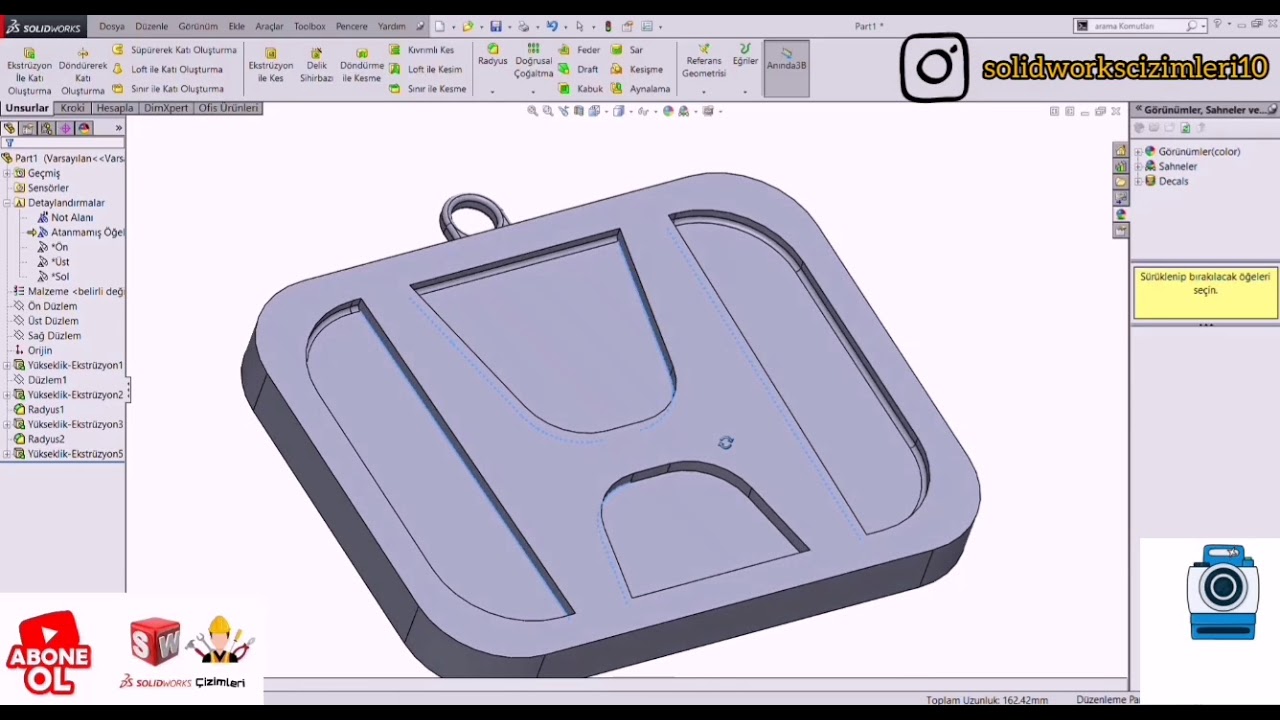Choose Loft ile Katı Oluşturma command
This screenshot has width=1280, height=720.
pyautogui.click(x=168, y=69)
